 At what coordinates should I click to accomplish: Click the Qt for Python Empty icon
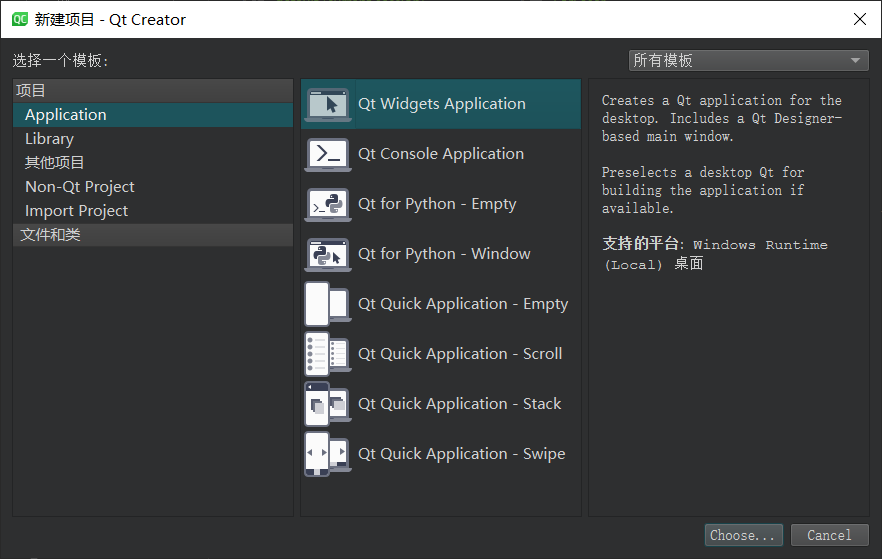point(328,205)
